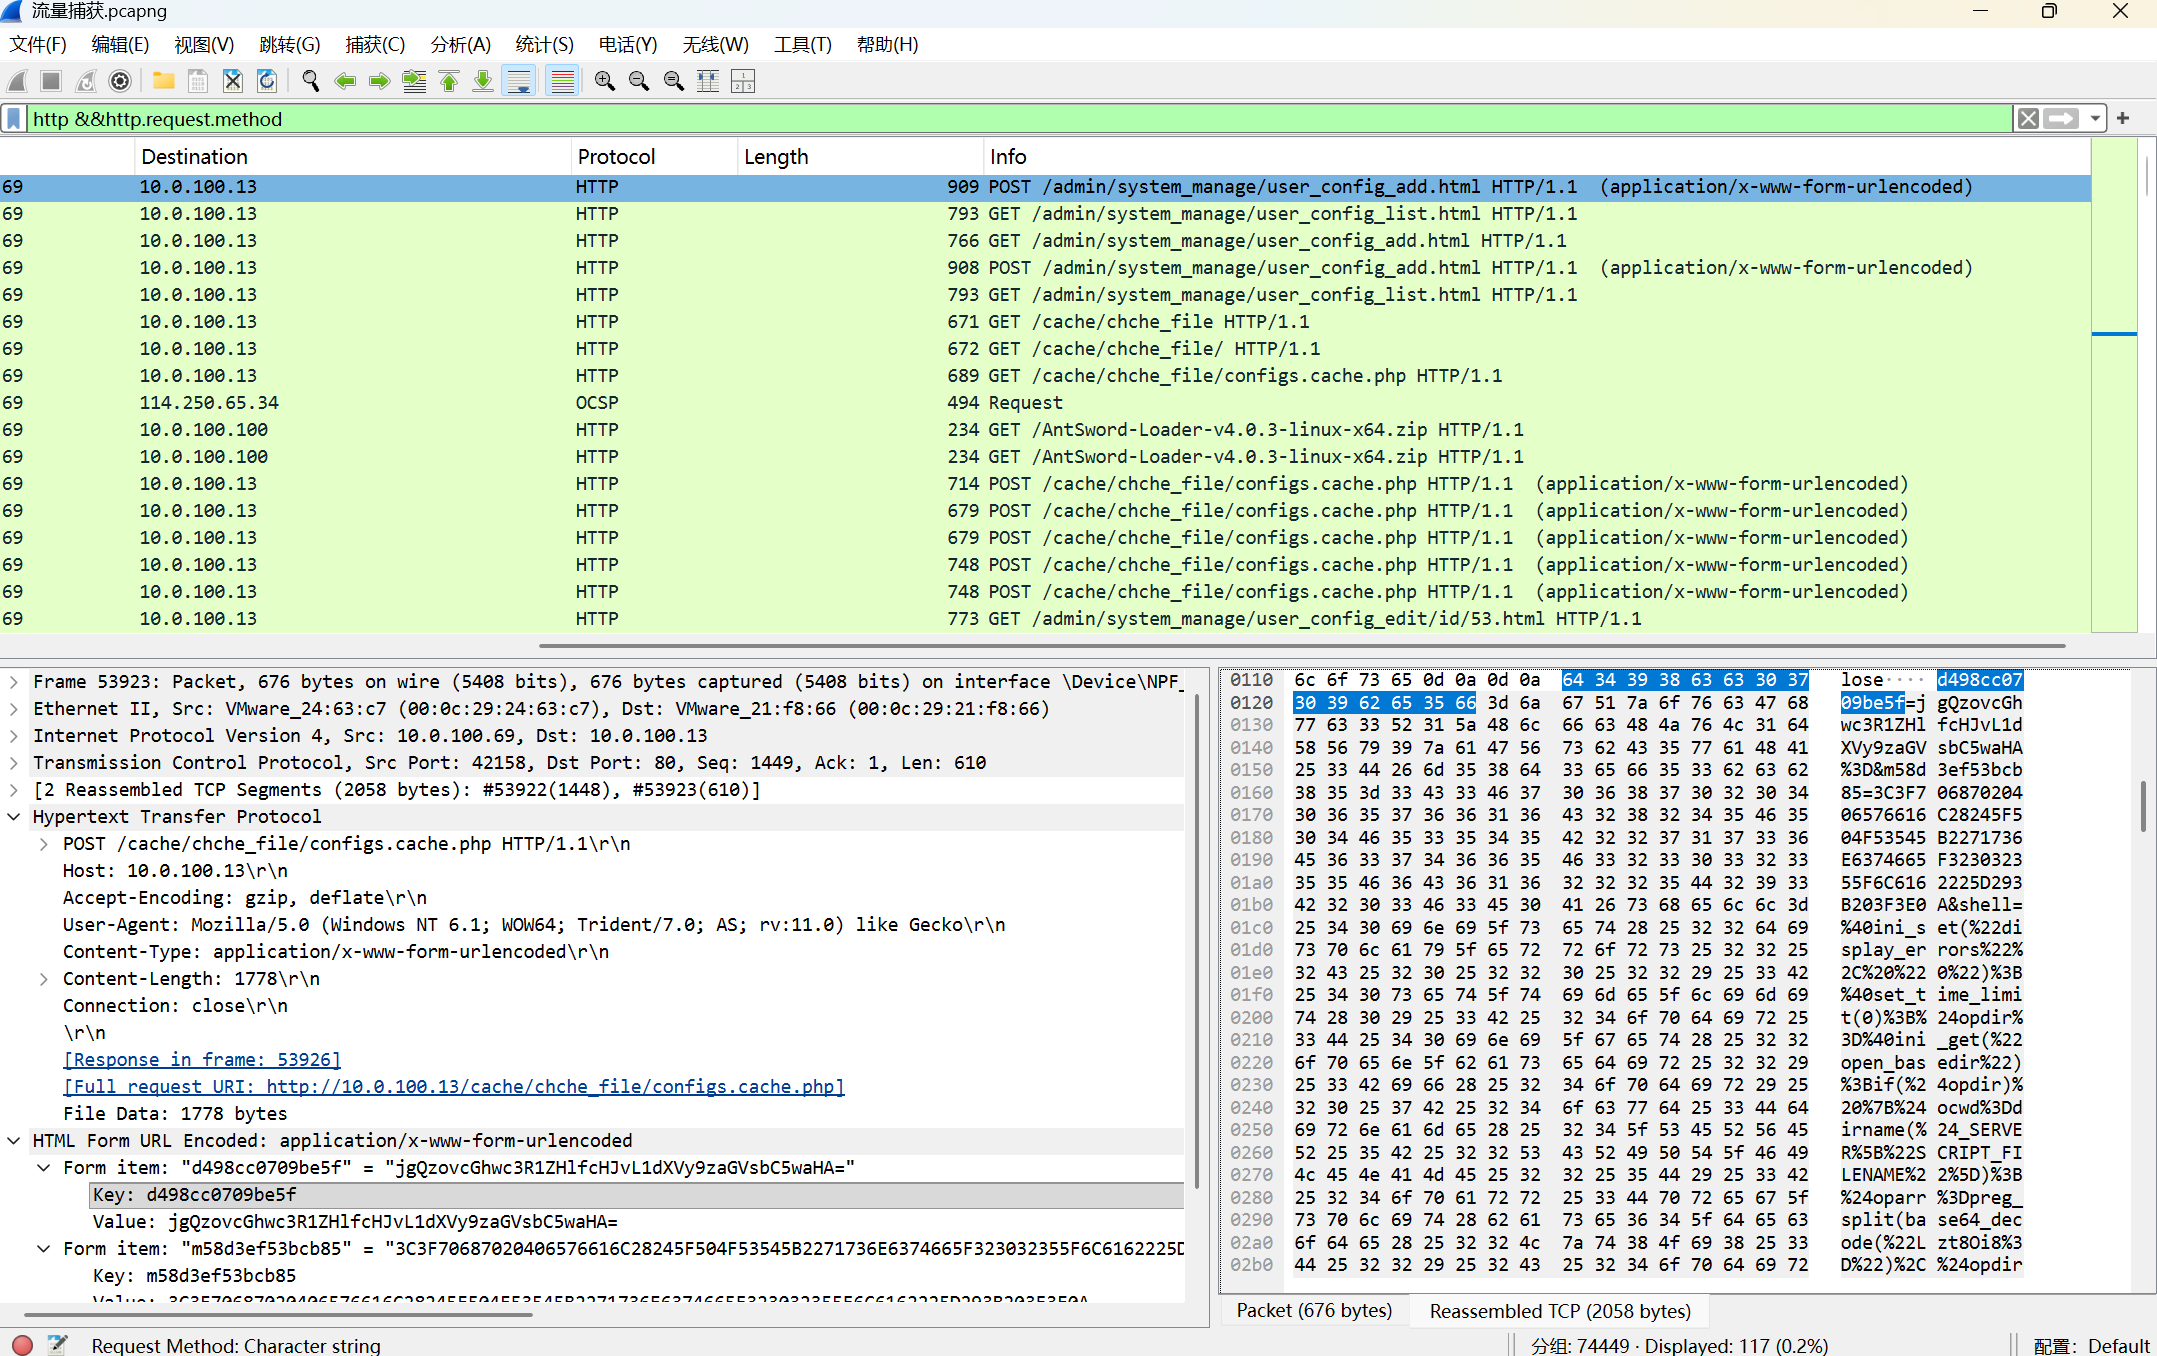Toggle packet list colorize rules
Image resolution: width=2157 pixels, height=1356 pixels.
[563, 81]
